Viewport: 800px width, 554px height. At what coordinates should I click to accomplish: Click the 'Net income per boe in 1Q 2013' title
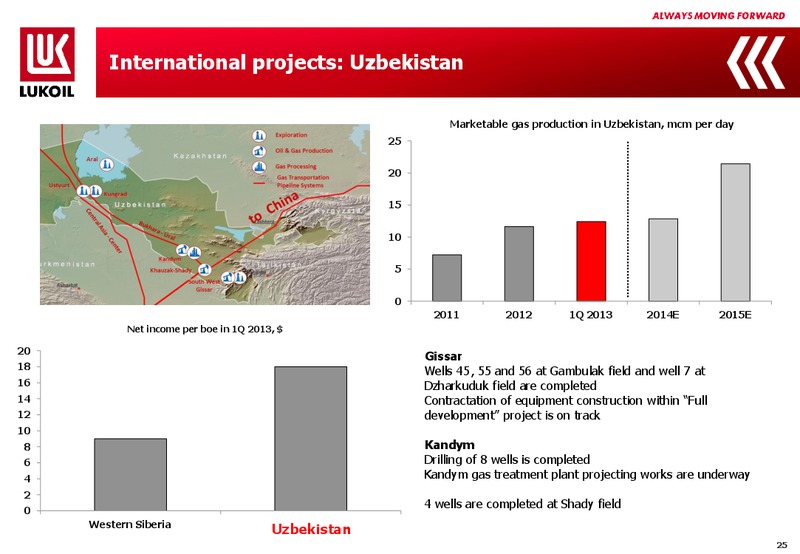click(205, 329)
